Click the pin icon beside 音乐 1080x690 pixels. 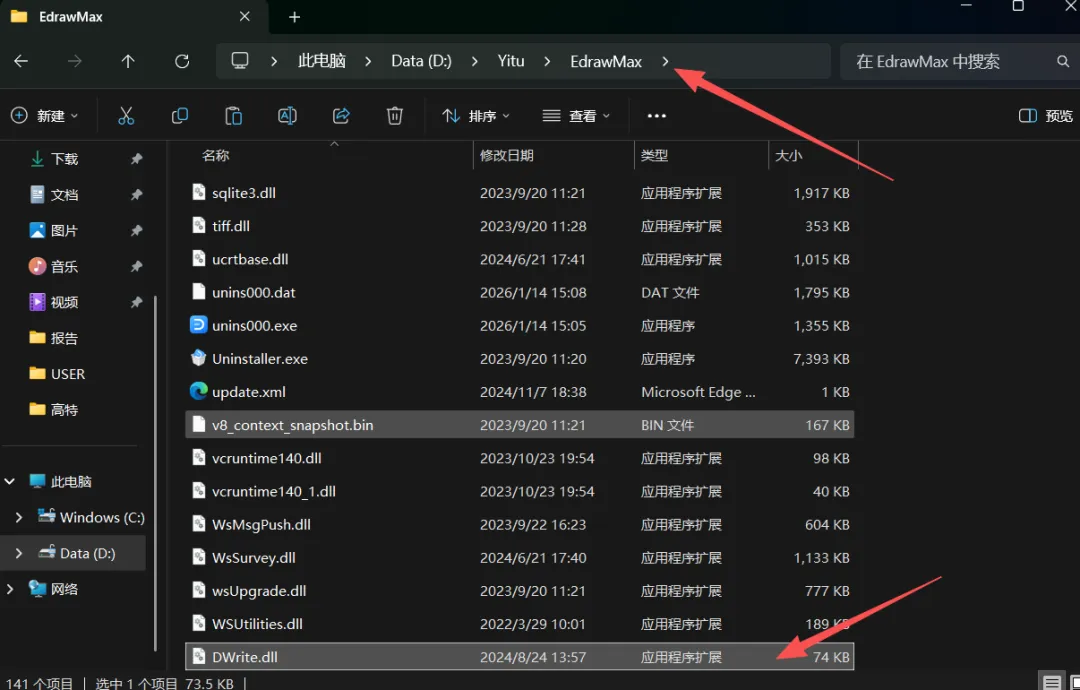tap(136, 266)
